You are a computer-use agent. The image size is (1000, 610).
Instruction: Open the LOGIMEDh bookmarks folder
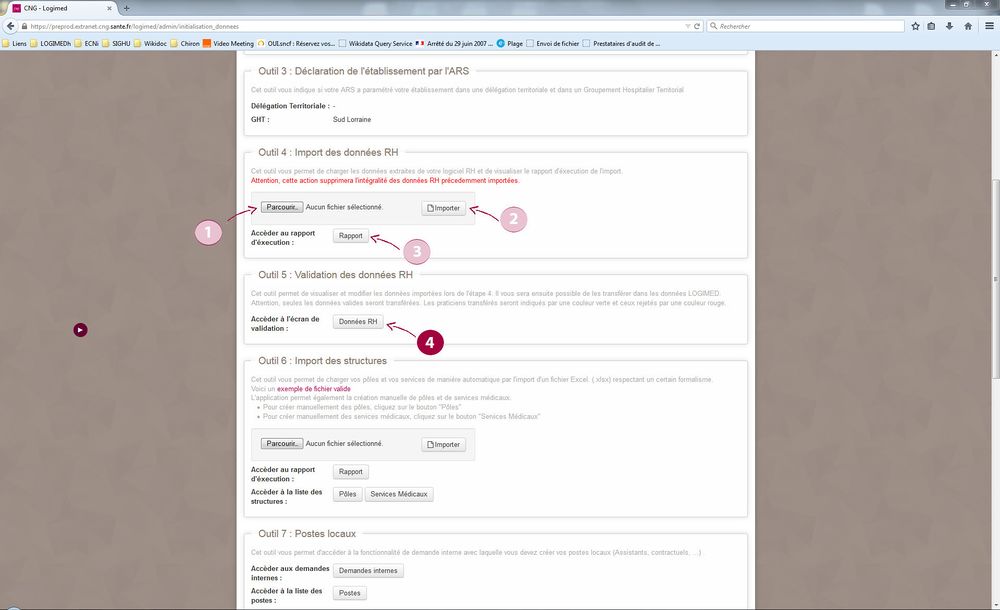pyautogui.click(x=51, y=43)
